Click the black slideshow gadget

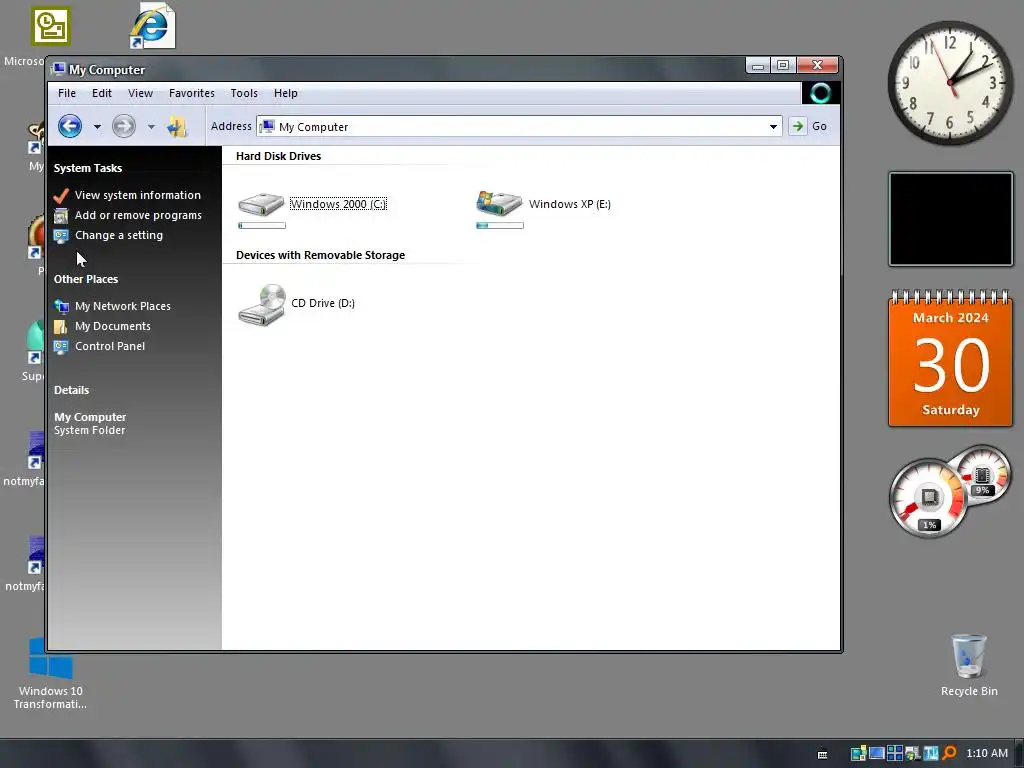951,219
